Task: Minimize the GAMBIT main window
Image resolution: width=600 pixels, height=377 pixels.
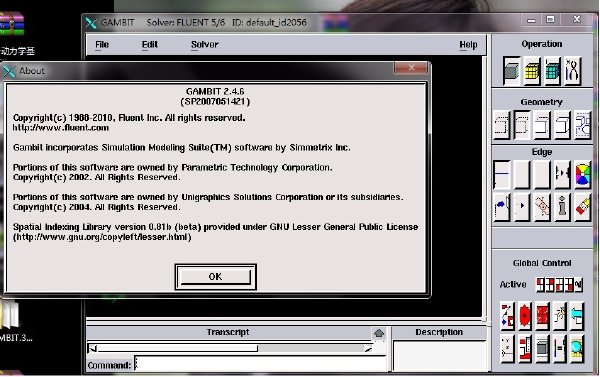Action: pos(531,20)
